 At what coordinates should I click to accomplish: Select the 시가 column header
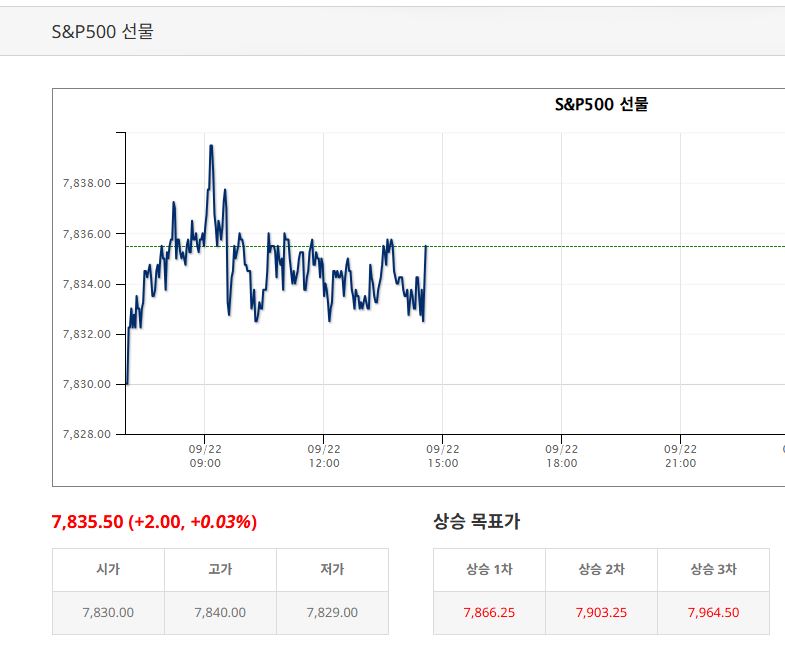[108, 569]
